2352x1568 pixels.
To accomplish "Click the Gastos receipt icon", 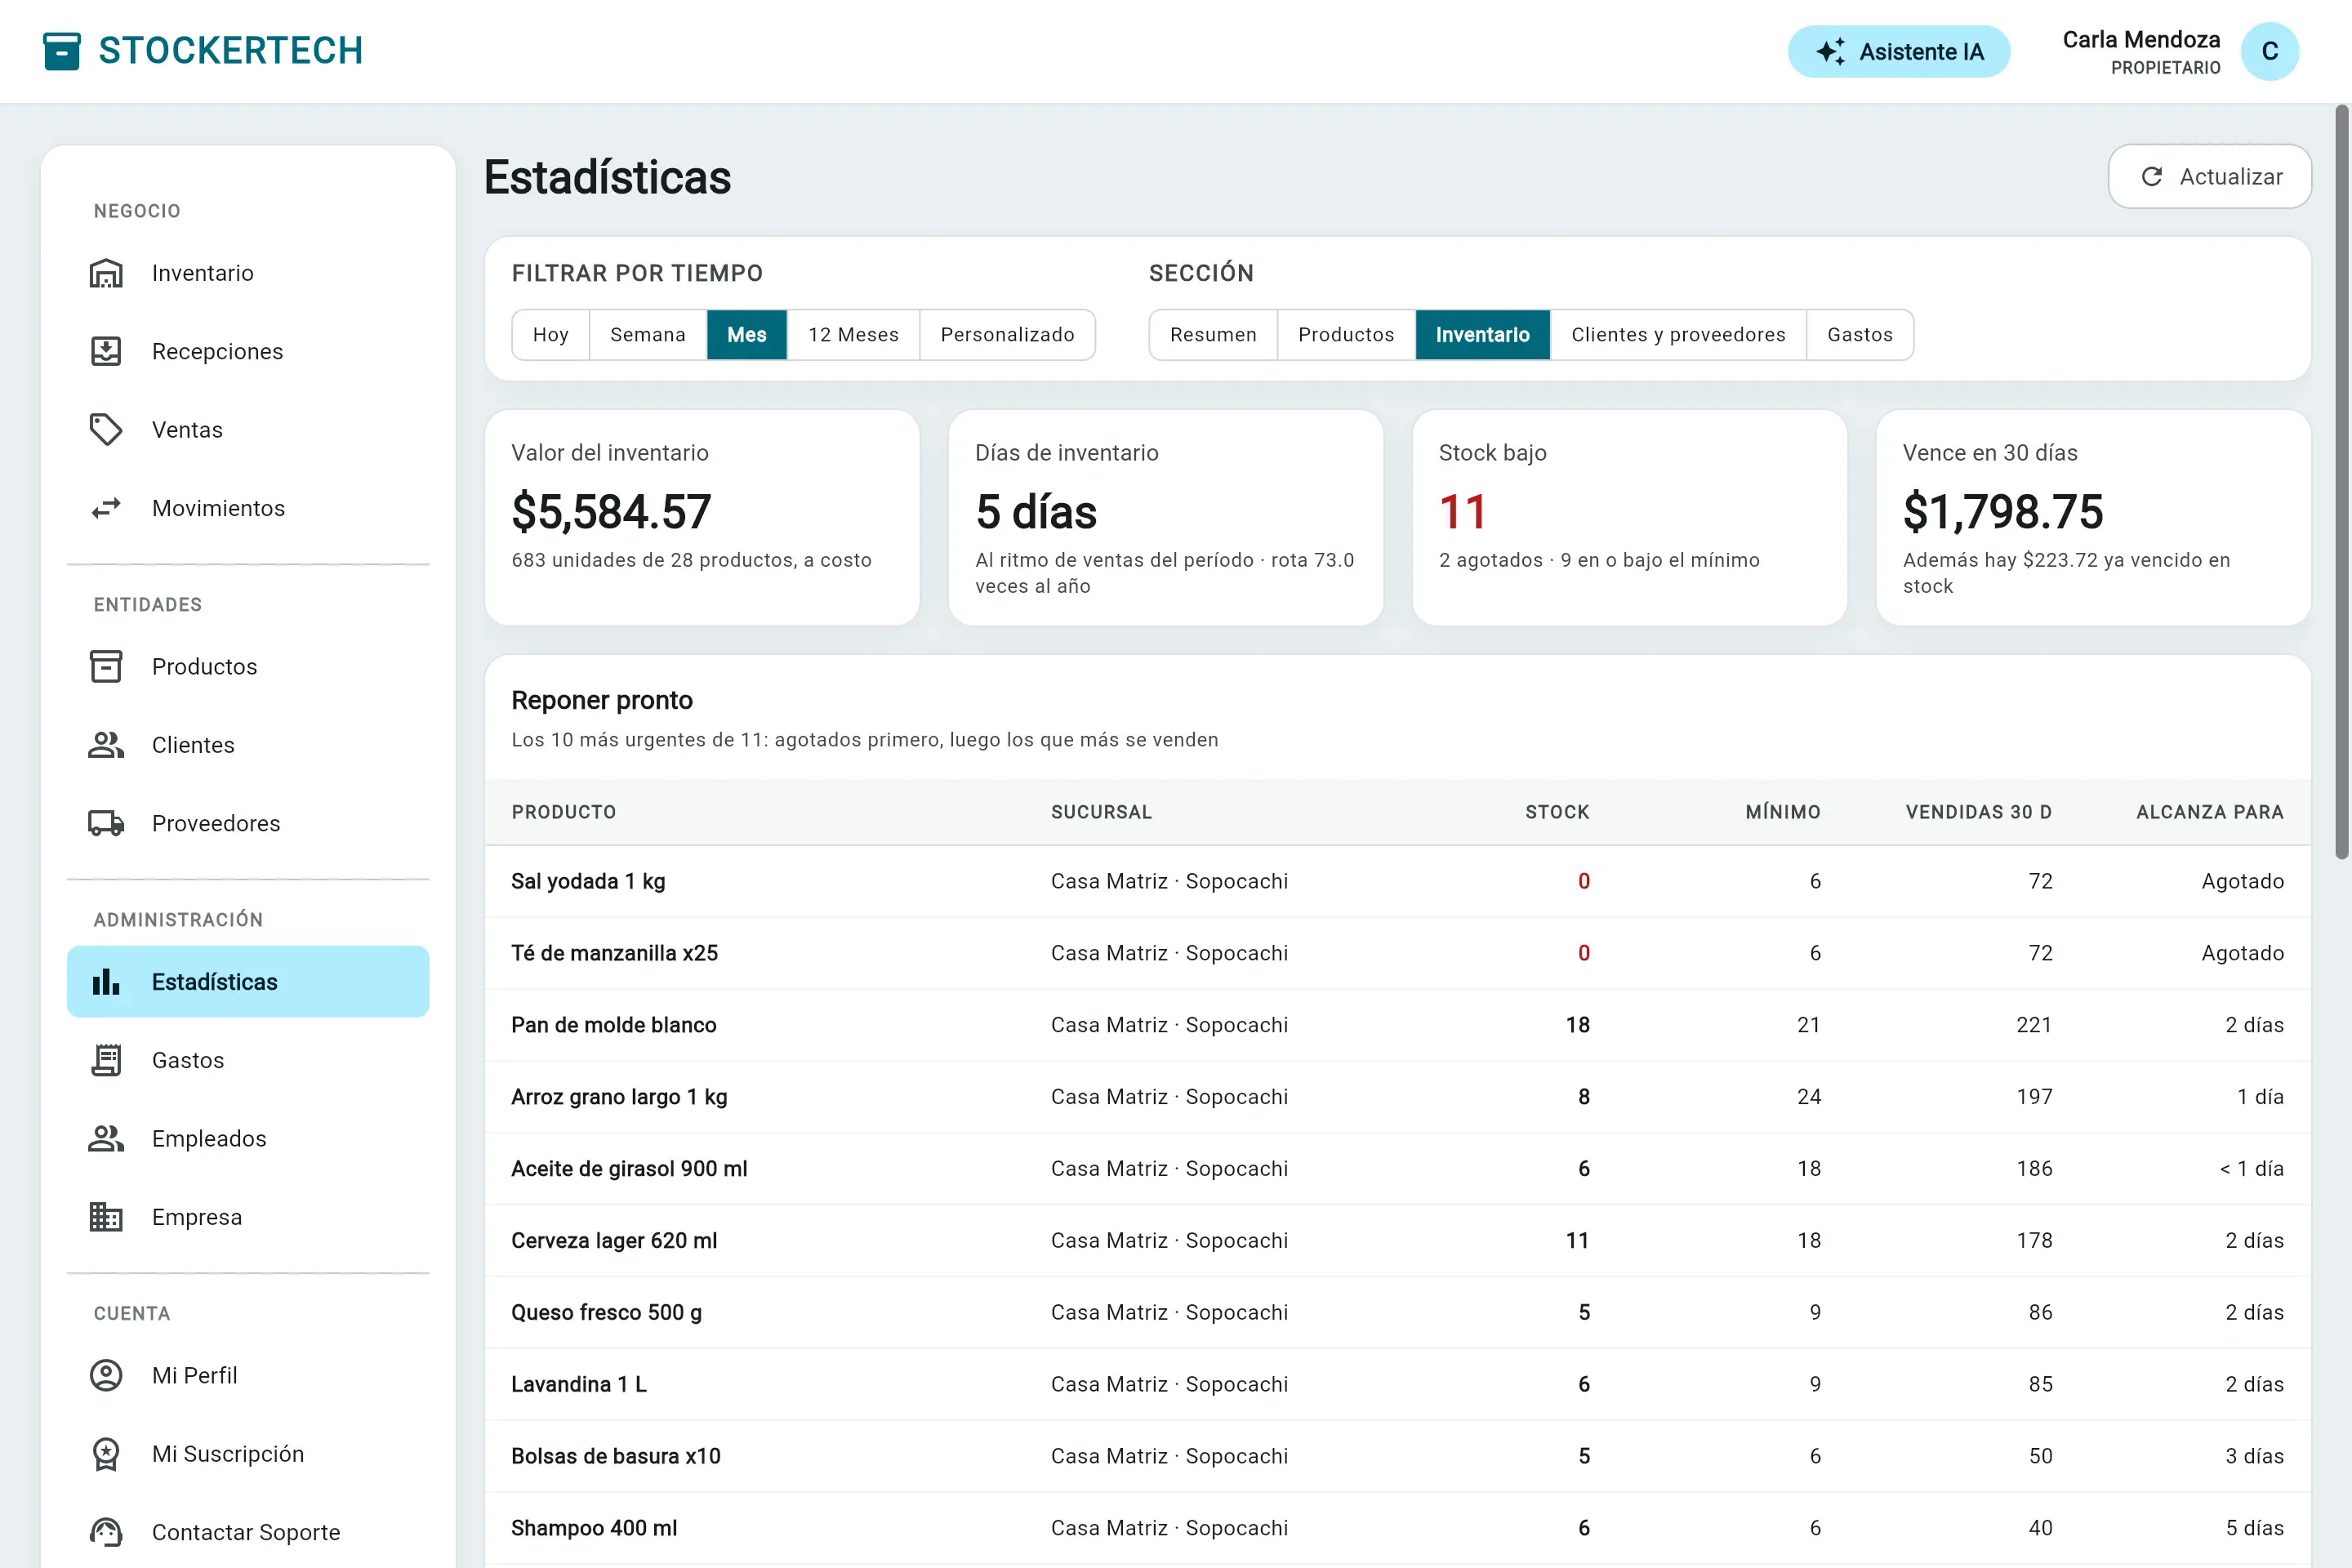I will pyautogui.click(x=106, y=1060).
